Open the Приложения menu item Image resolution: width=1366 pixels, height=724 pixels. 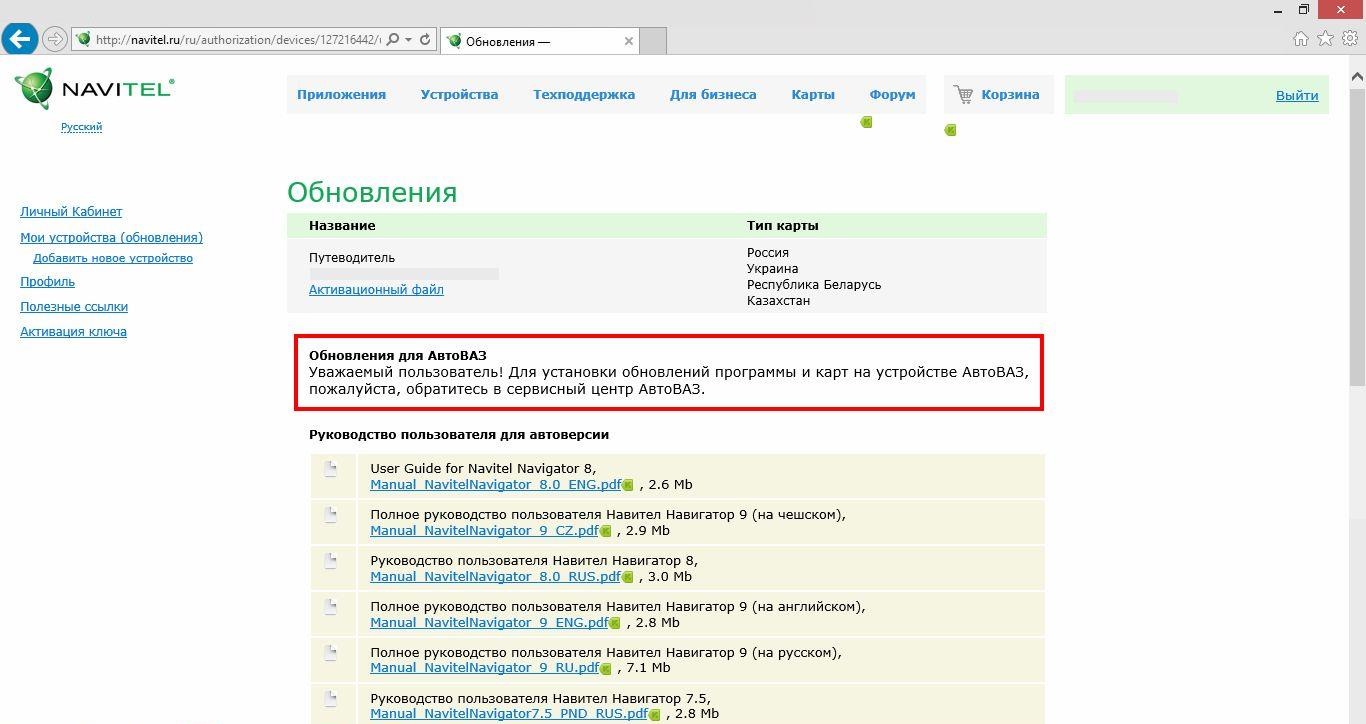[341, 95]
